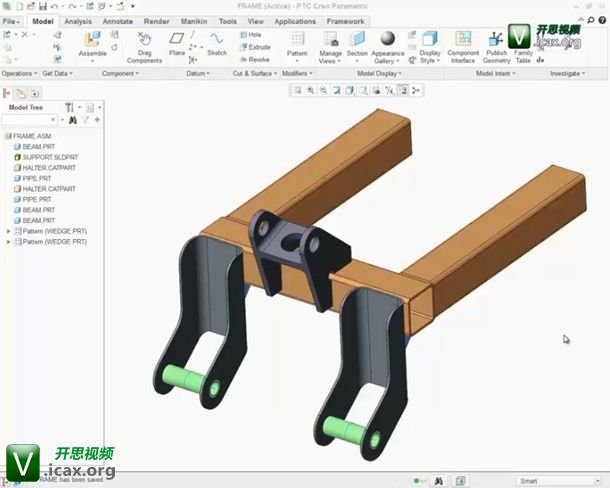Click the Pattern tool icon
Image resolution: width=610 pixels, height=488 pixels.
click(x=297, y=39)
